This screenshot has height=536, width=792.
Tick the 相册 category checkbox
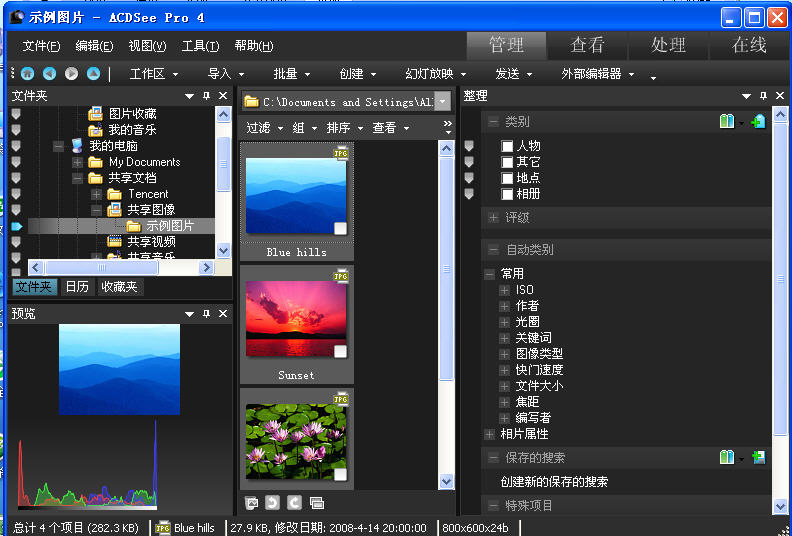click(507, 194)
